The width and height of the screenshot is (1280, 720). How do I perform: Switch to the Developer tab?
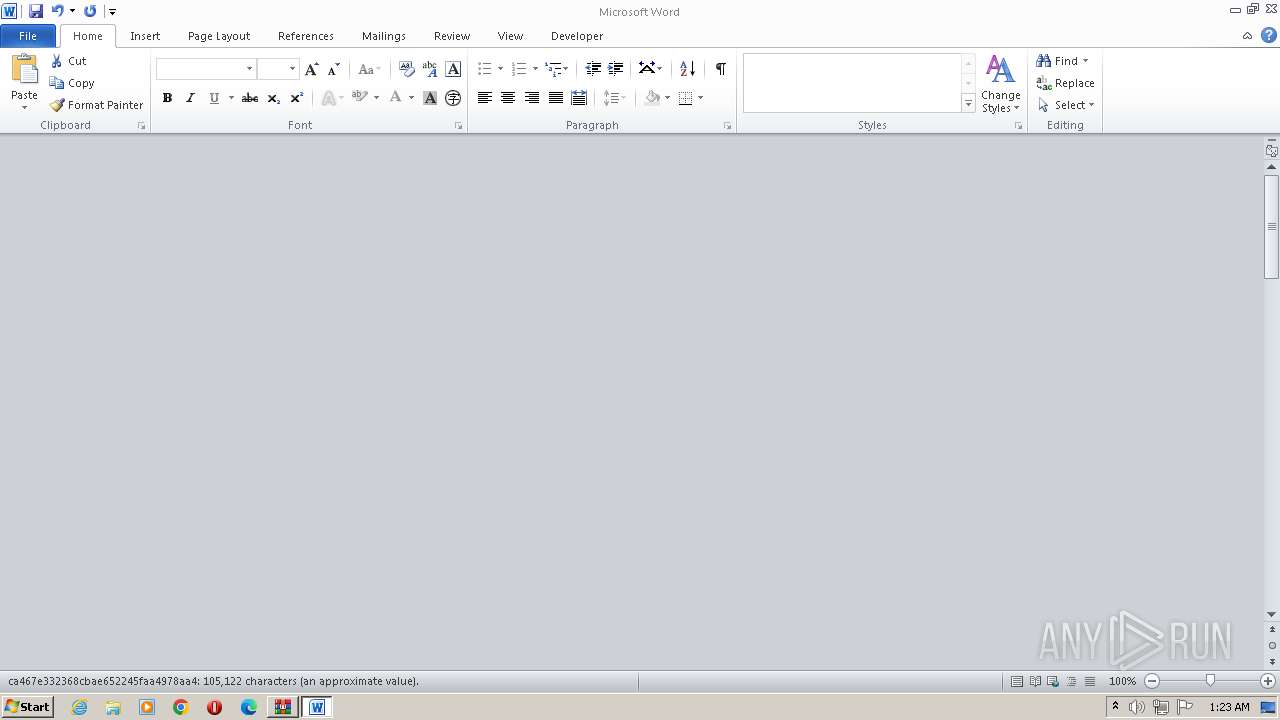pos(577,36)
